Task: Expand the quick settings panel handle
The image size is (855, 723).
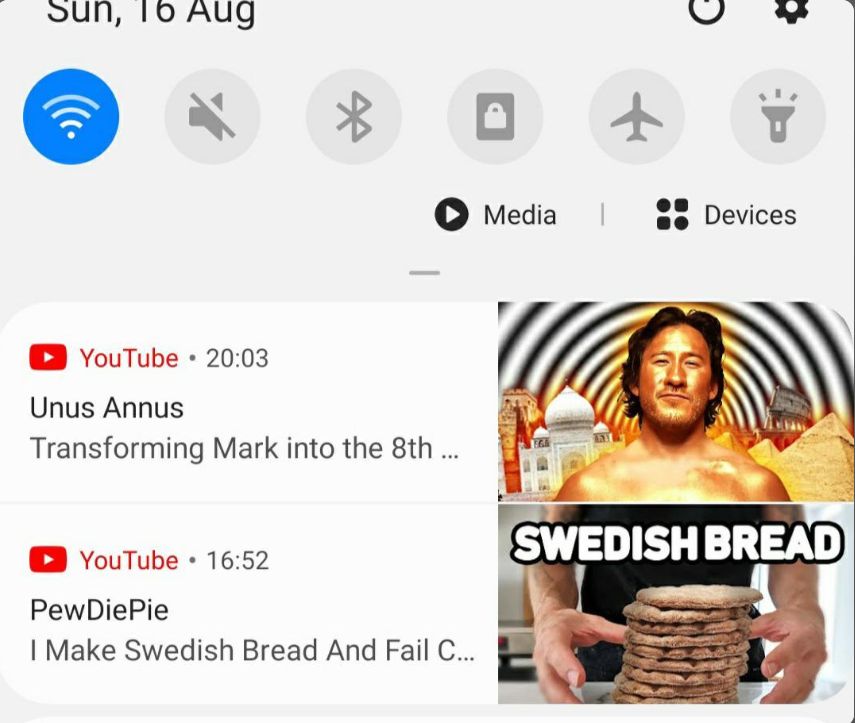Action: [x=424, y=273]
